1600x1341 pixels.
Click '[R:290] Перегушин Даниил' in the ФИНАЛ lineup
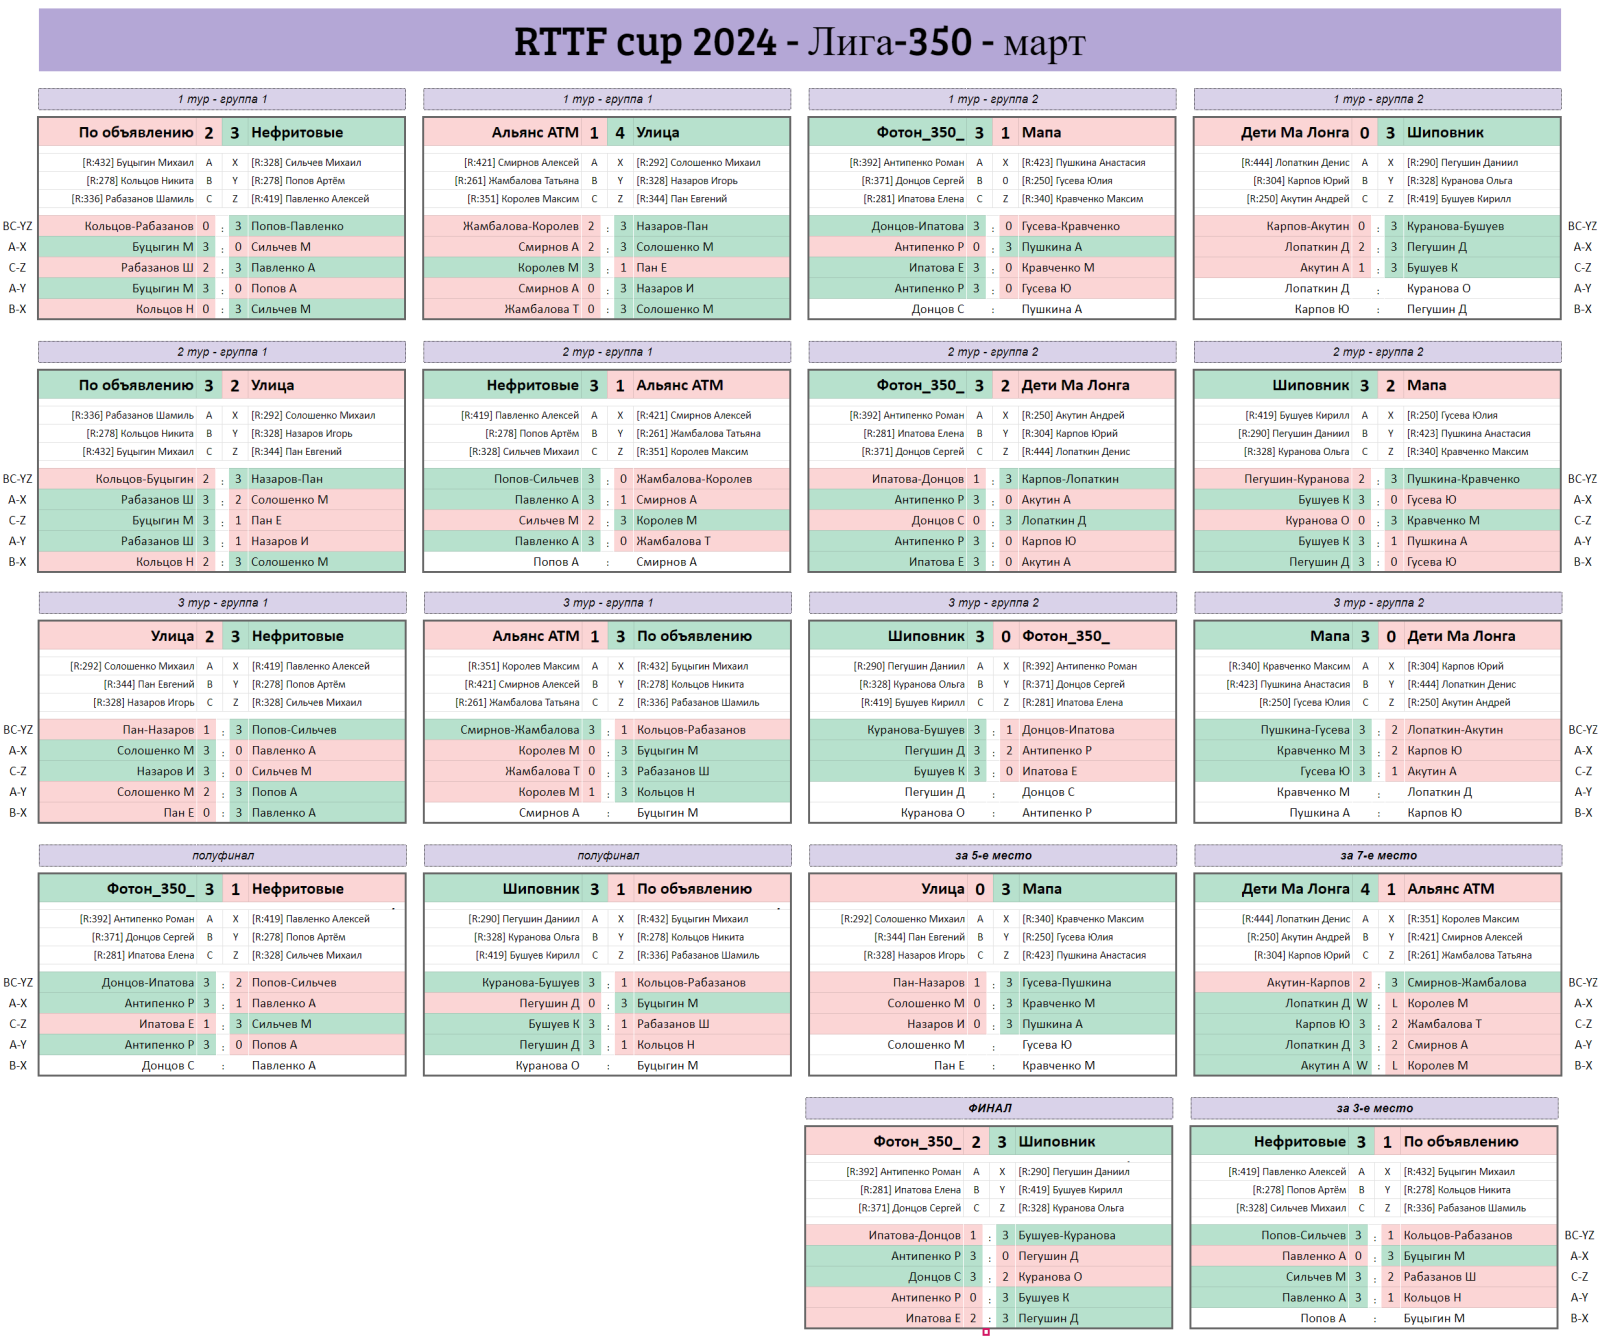[x=1073, y=1172]
